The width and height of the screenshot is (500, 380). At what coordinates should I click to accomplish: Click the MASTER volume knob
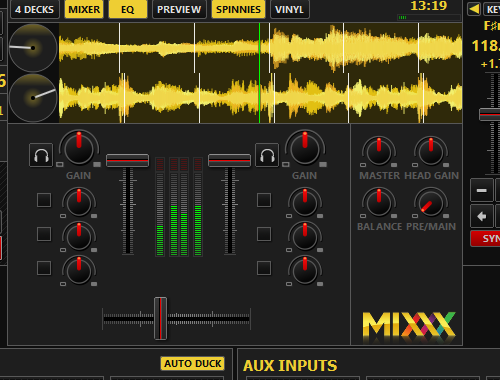(379, 152)
